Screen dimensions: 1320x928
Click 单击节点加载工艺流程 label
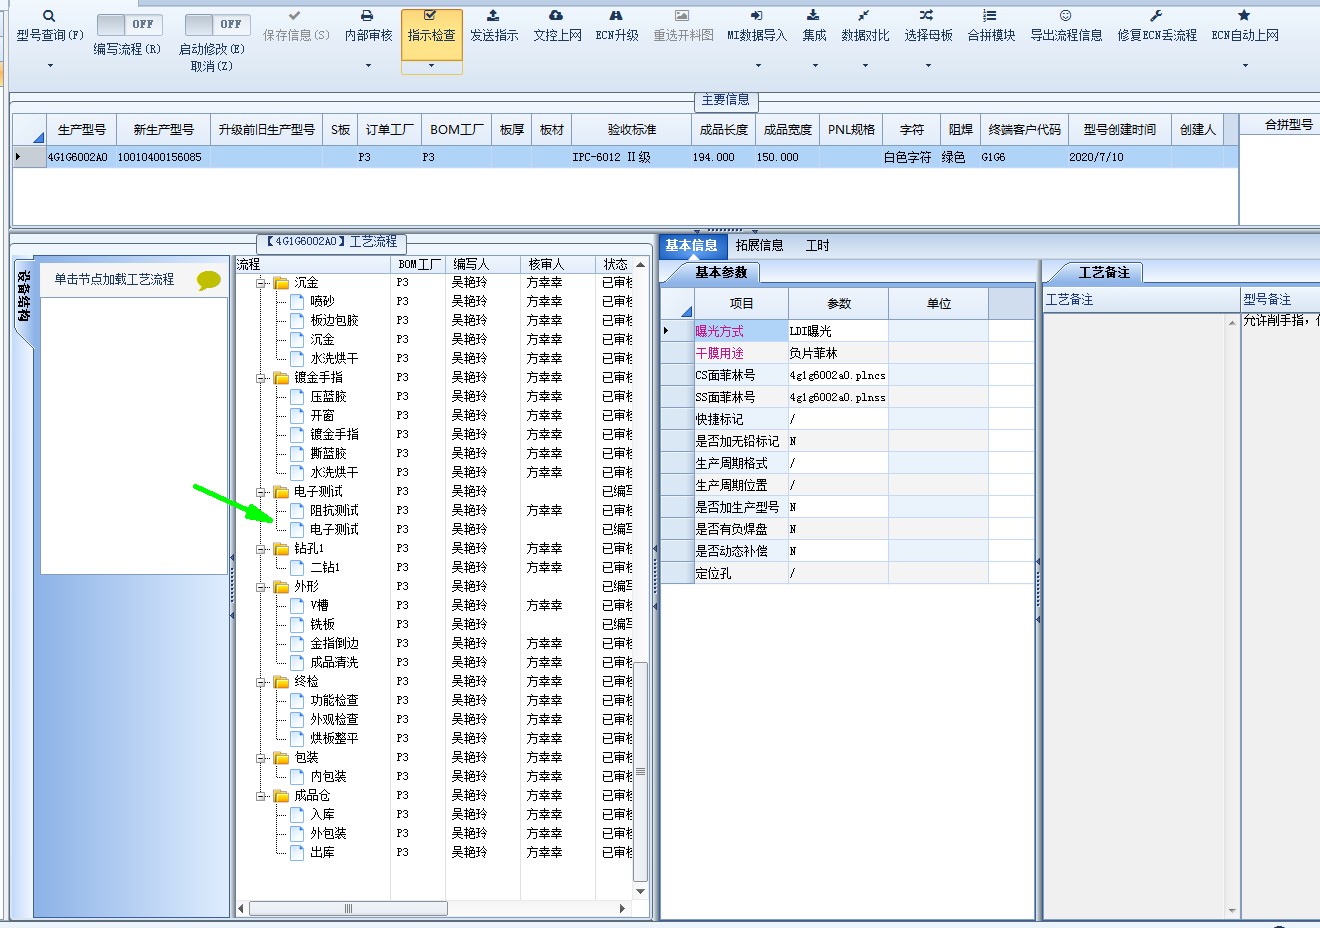pos(114,279)
